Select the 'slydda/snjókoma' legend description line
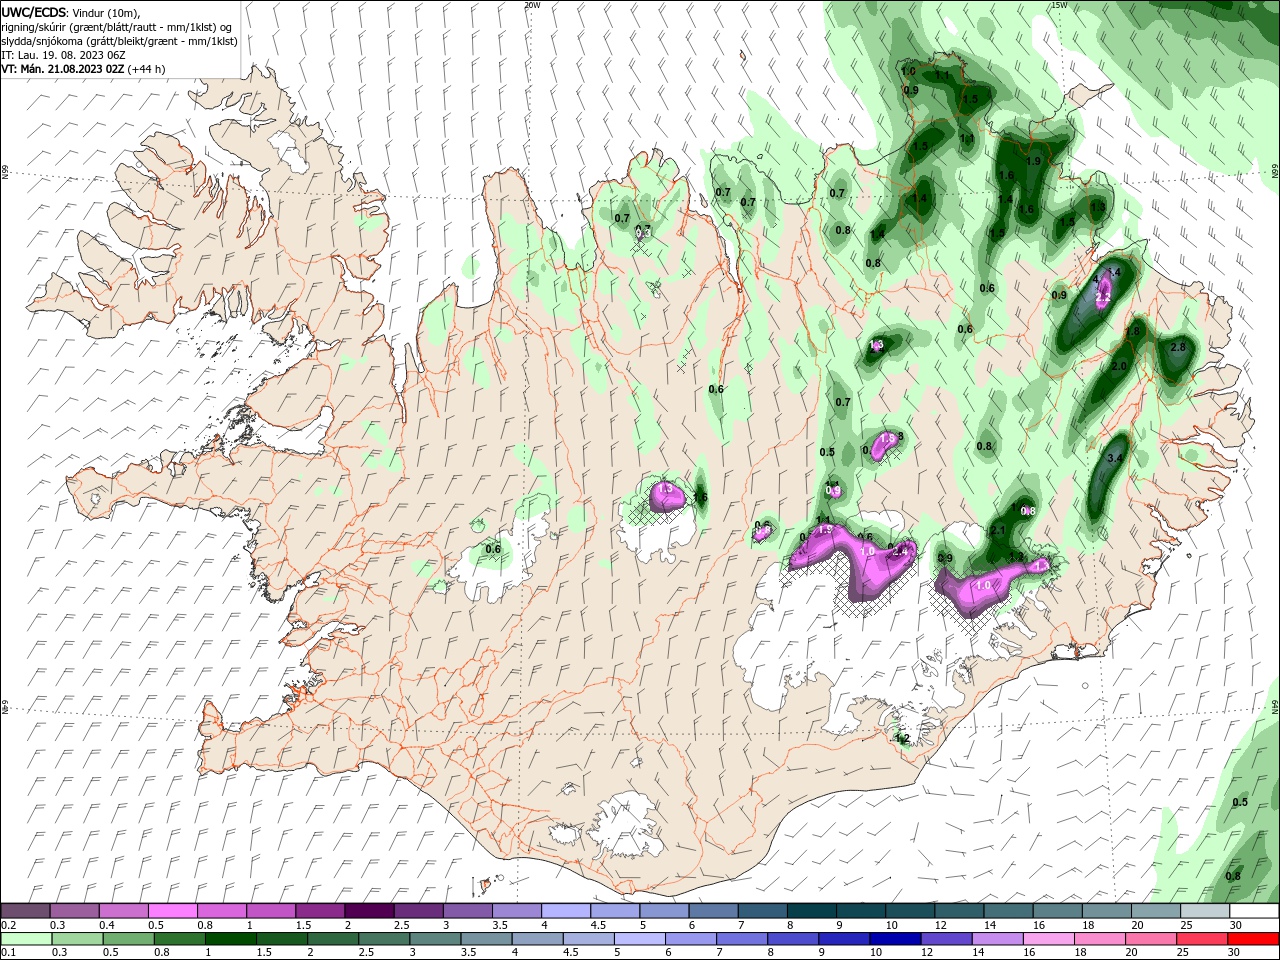This screenshot has width=1280, height=960. (x=120, y=41)
